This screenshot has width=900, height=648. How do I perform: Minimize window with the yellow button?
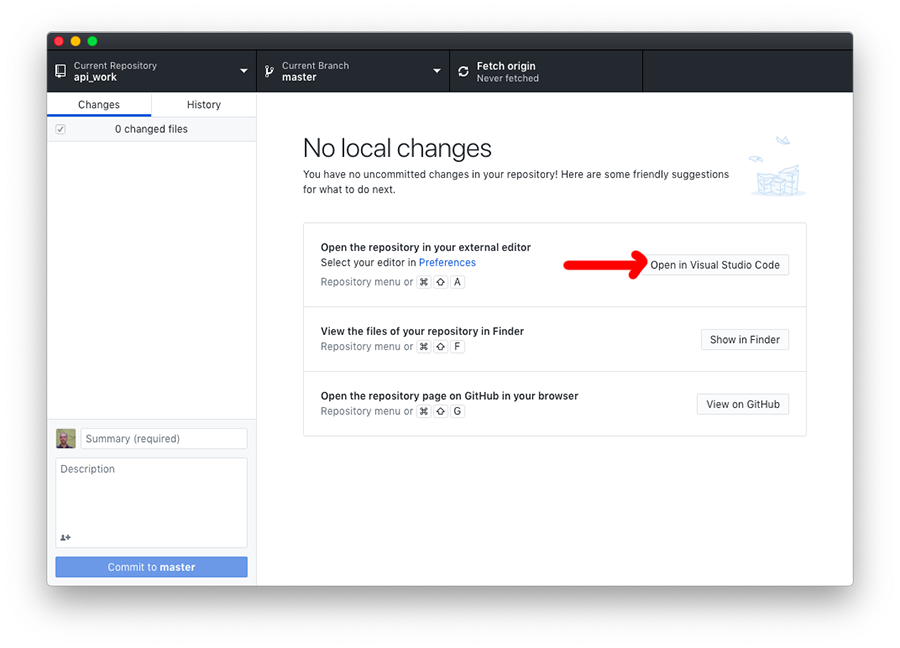coord(75,41)
